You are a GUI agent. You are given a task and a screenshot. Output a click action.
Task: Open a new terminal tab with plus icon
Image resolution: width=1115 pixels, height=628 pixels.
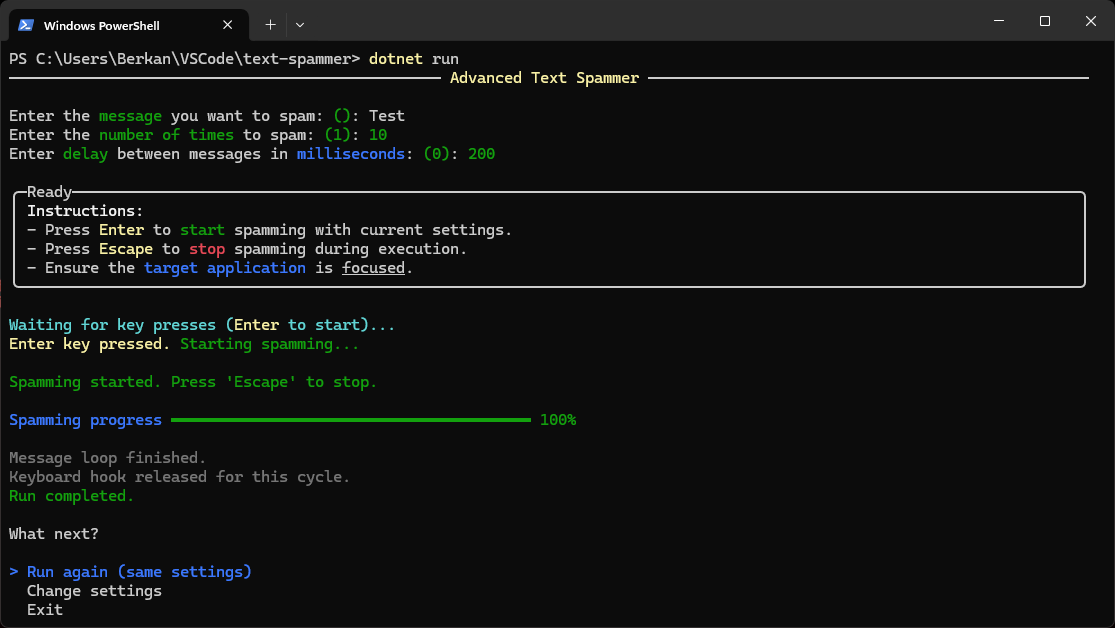[271, 24]
